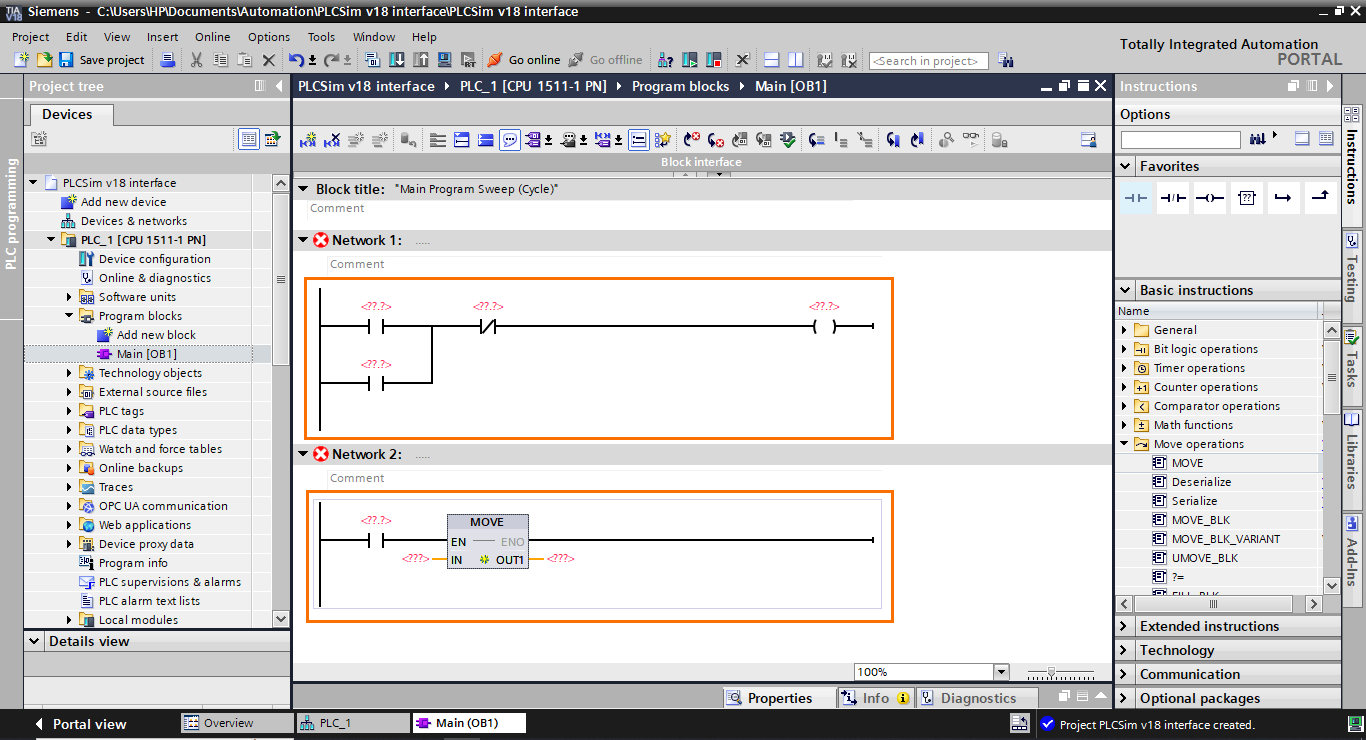
Task: Select Add new block in project tree
Action: (x=156, y=335)
